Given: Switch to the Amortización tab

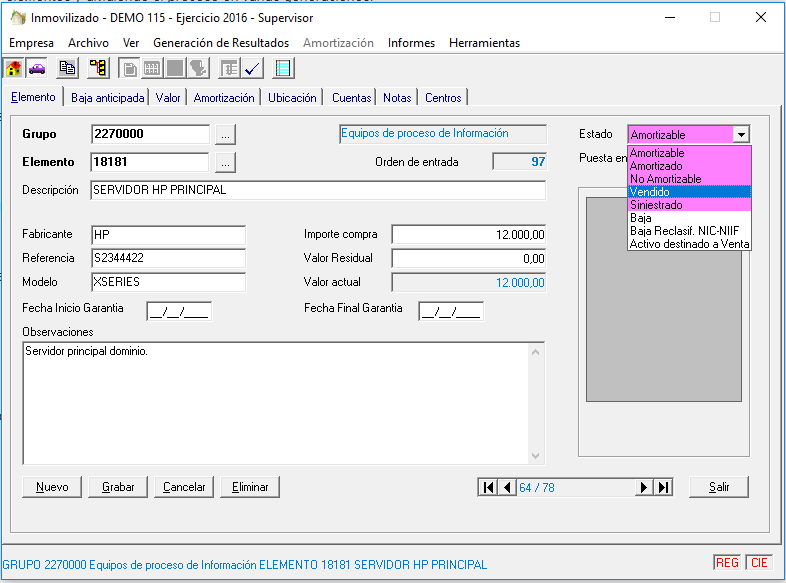Looking at the screenshot, I should click(224, 98).
